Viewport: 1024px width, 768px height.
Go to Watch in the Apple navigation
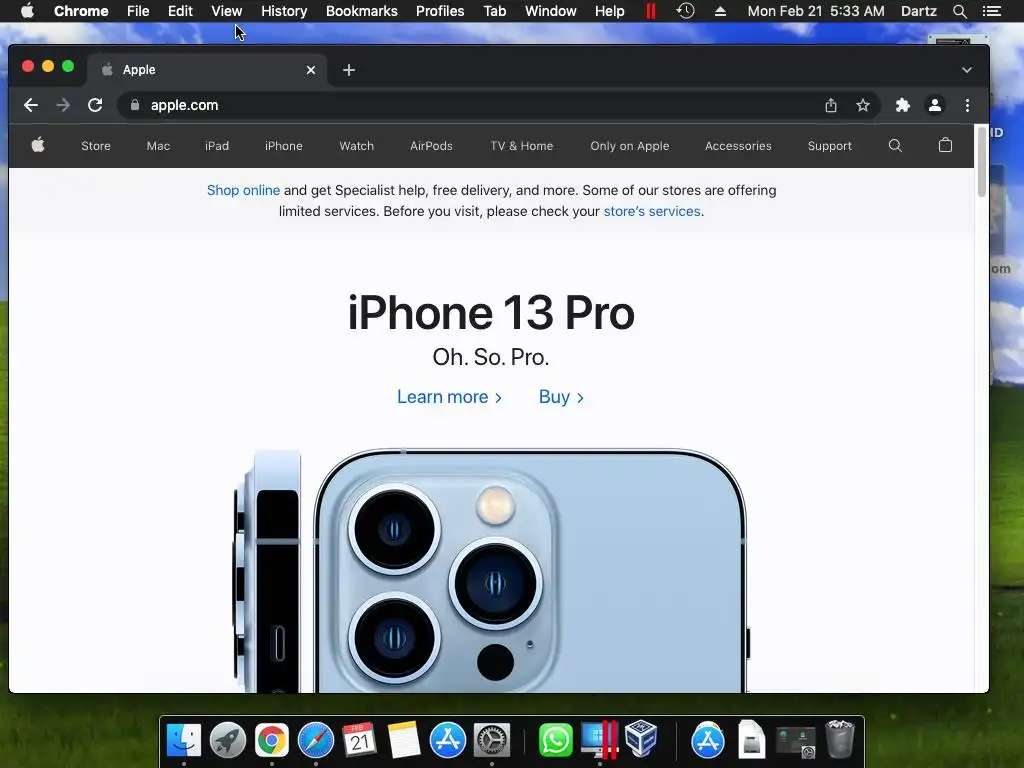357,146
